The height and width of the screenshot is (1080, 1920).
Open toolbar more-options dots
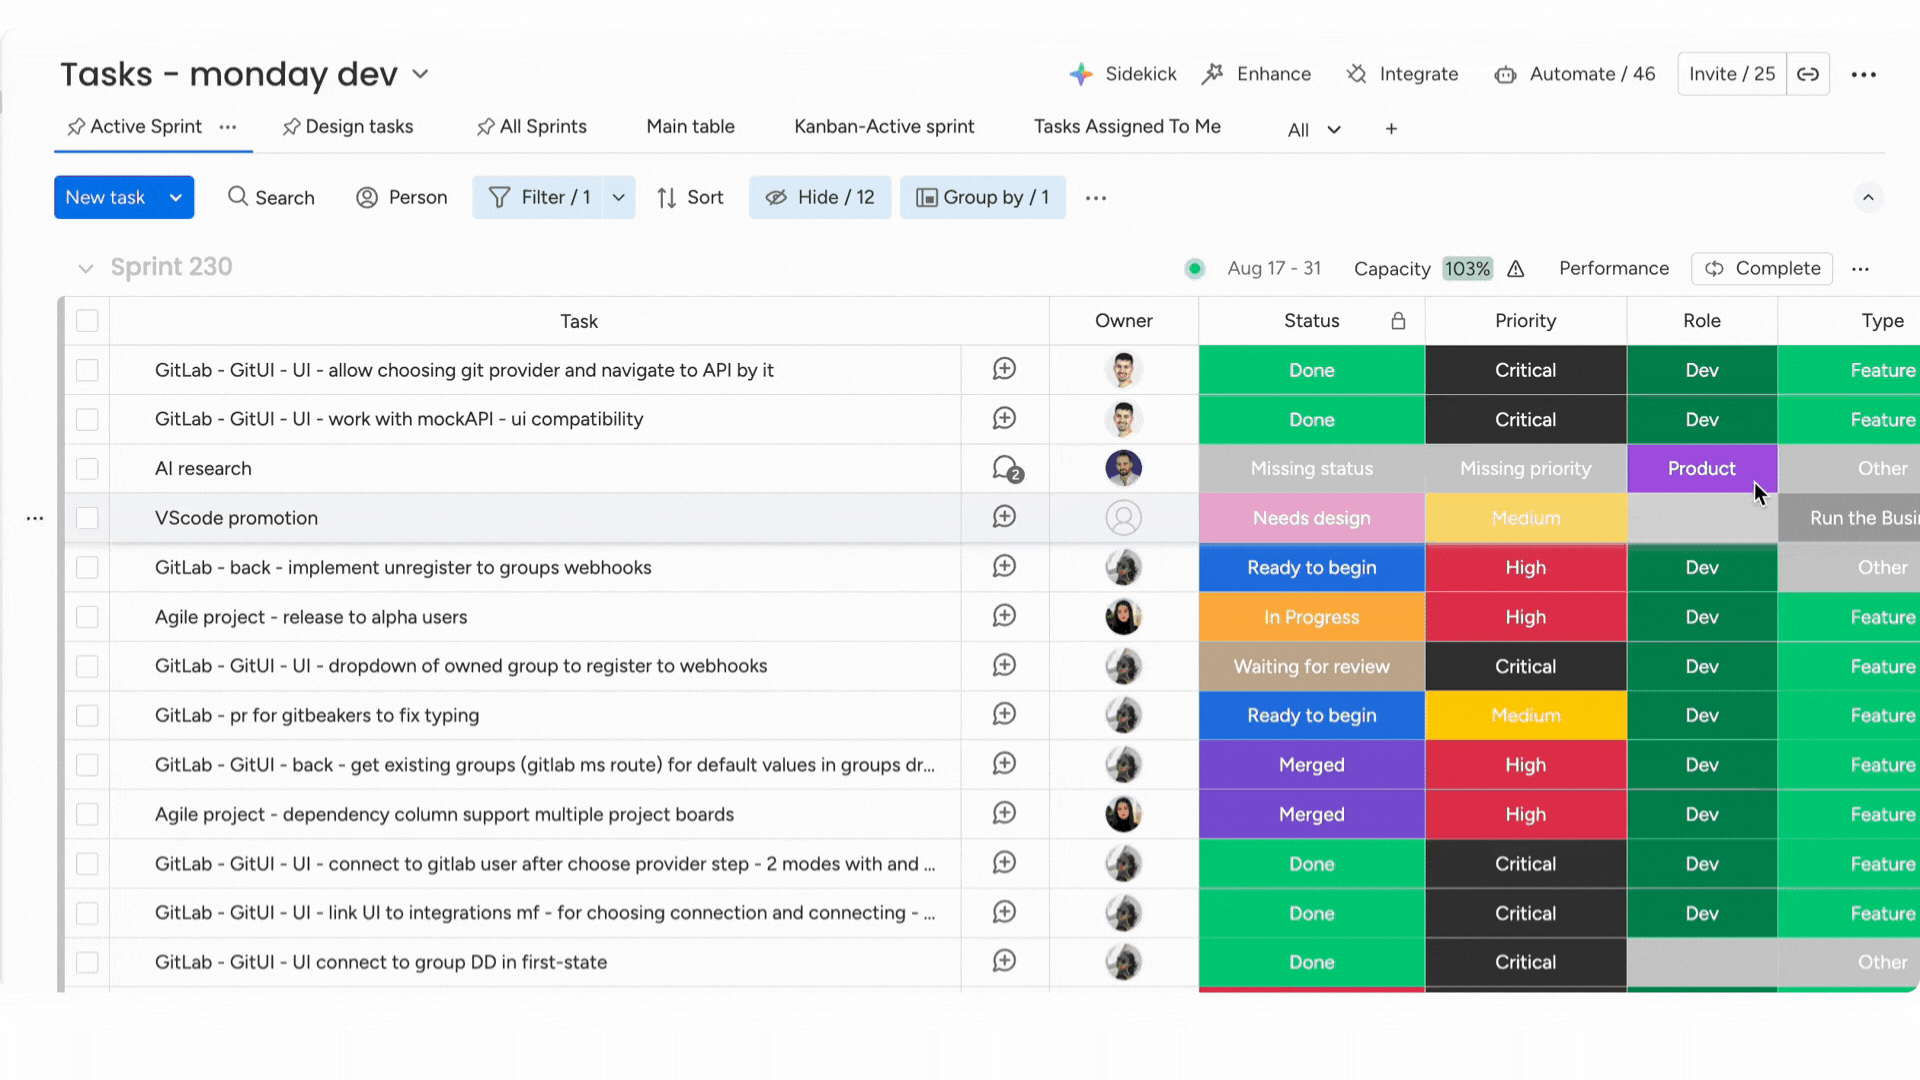click(x=1096, y=198)
